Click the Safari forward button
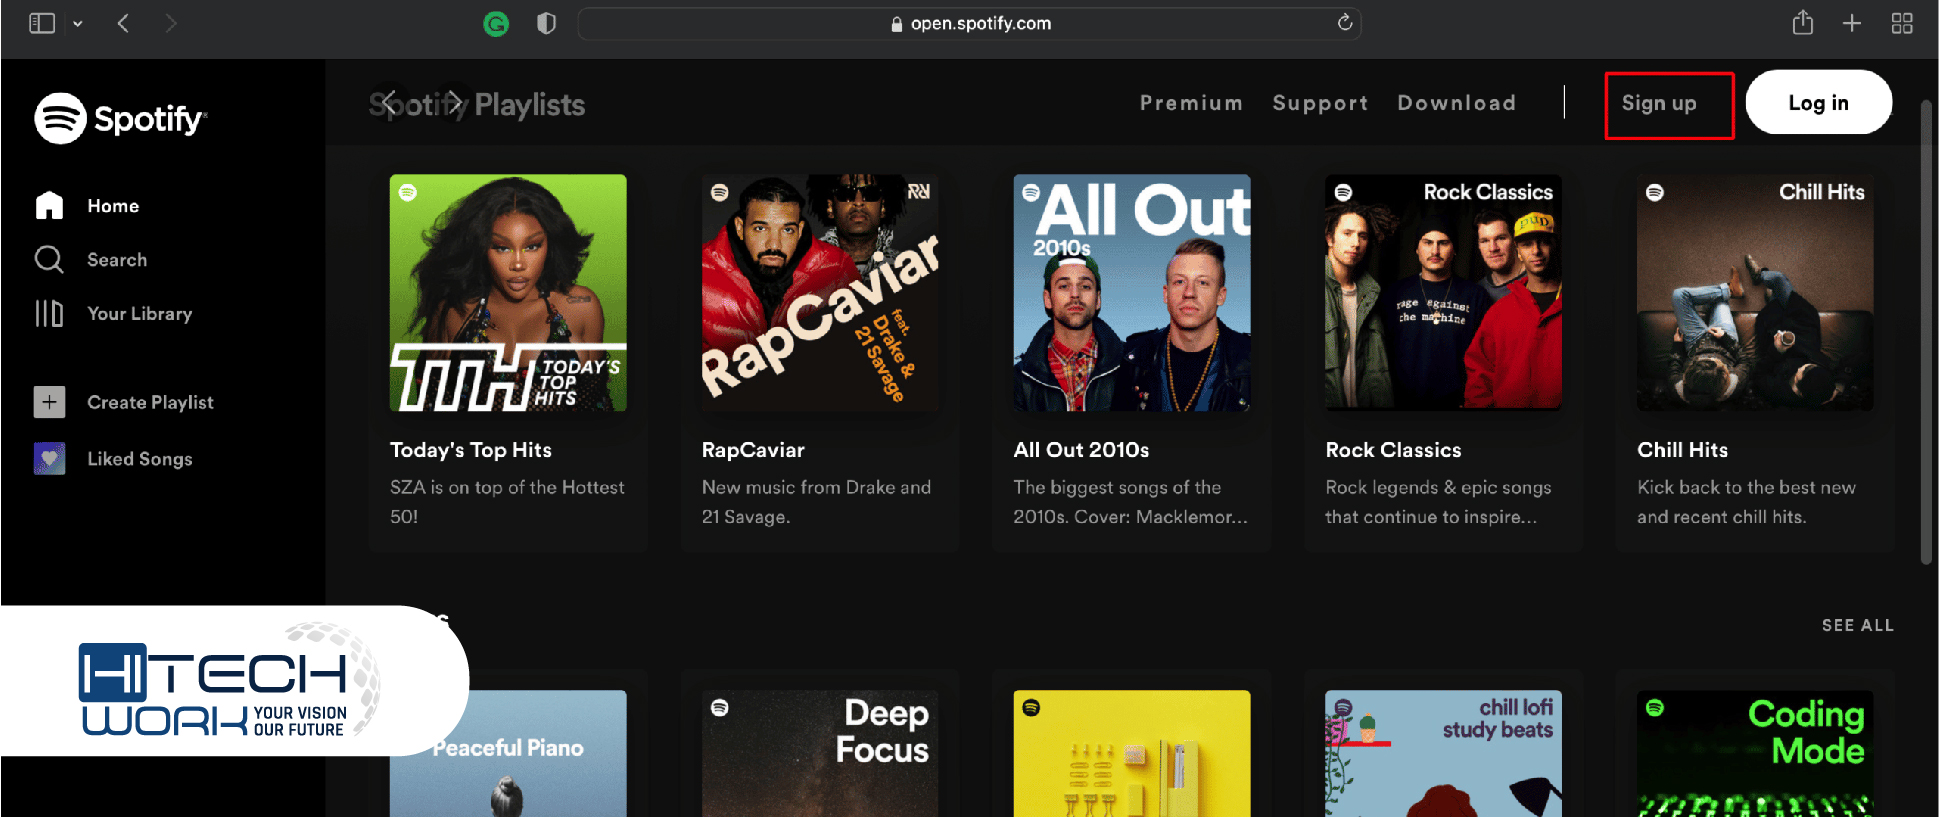Screen dimensions: 1939x817 [x=171, y=23]
